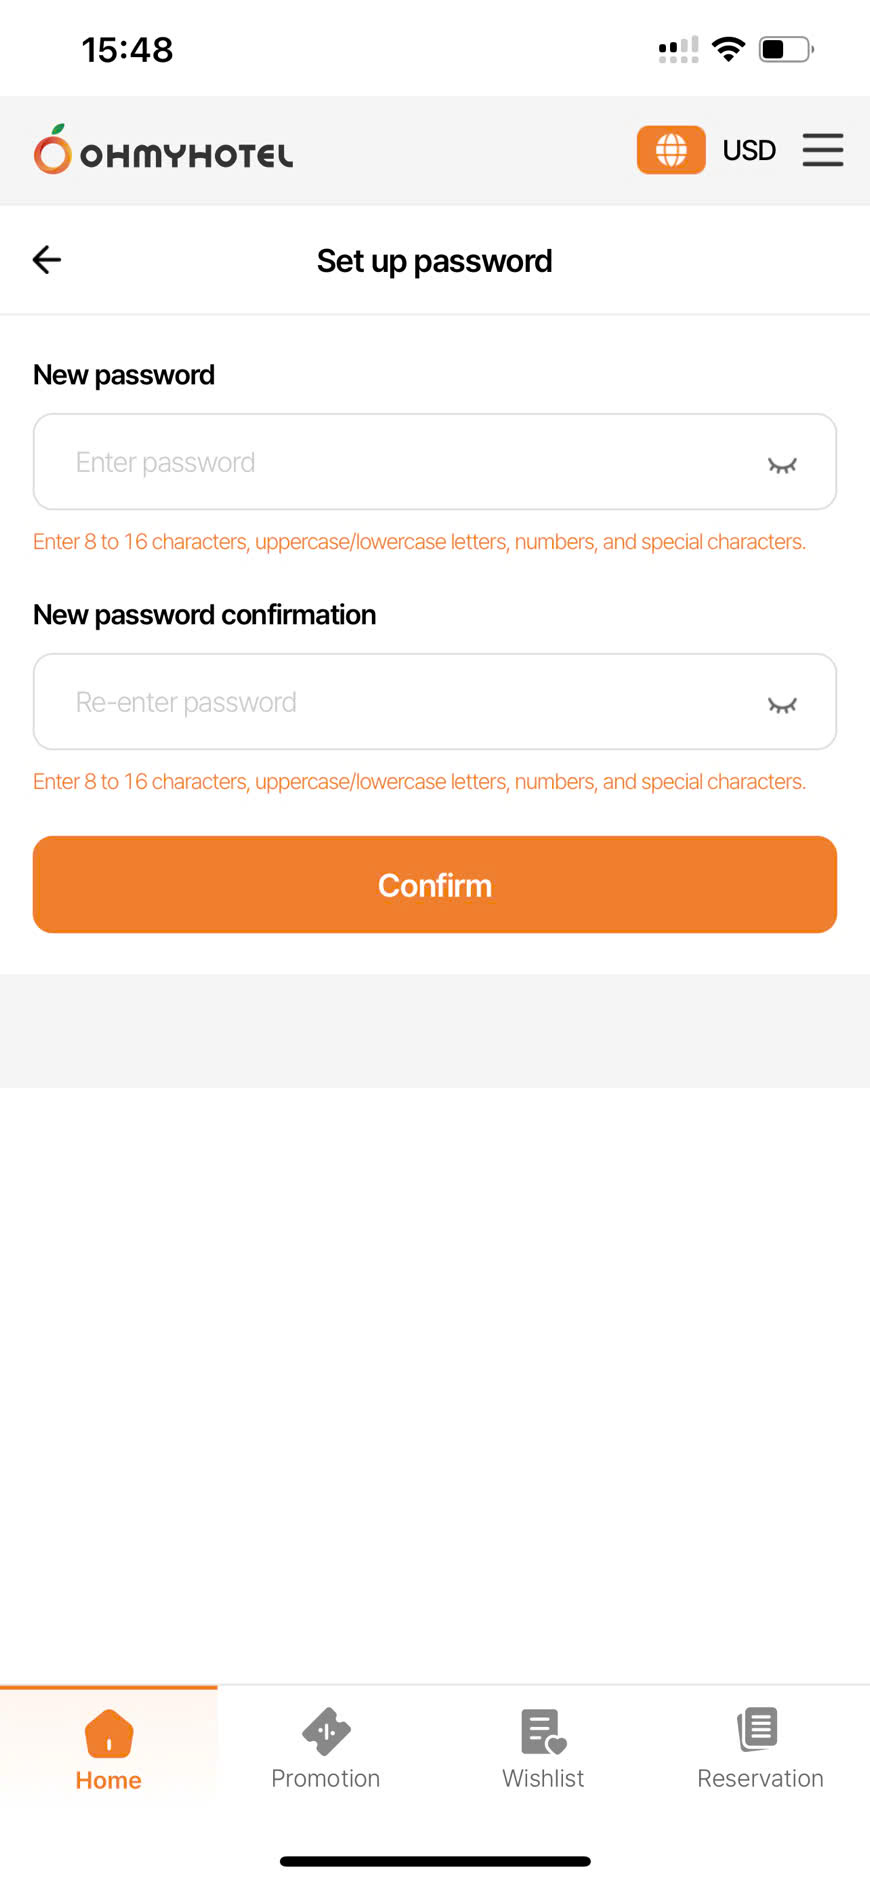The width and height of the screenshot is (870, 1883).
Task: Tap the Reservation document icon
Action: tap(759, 1729)
